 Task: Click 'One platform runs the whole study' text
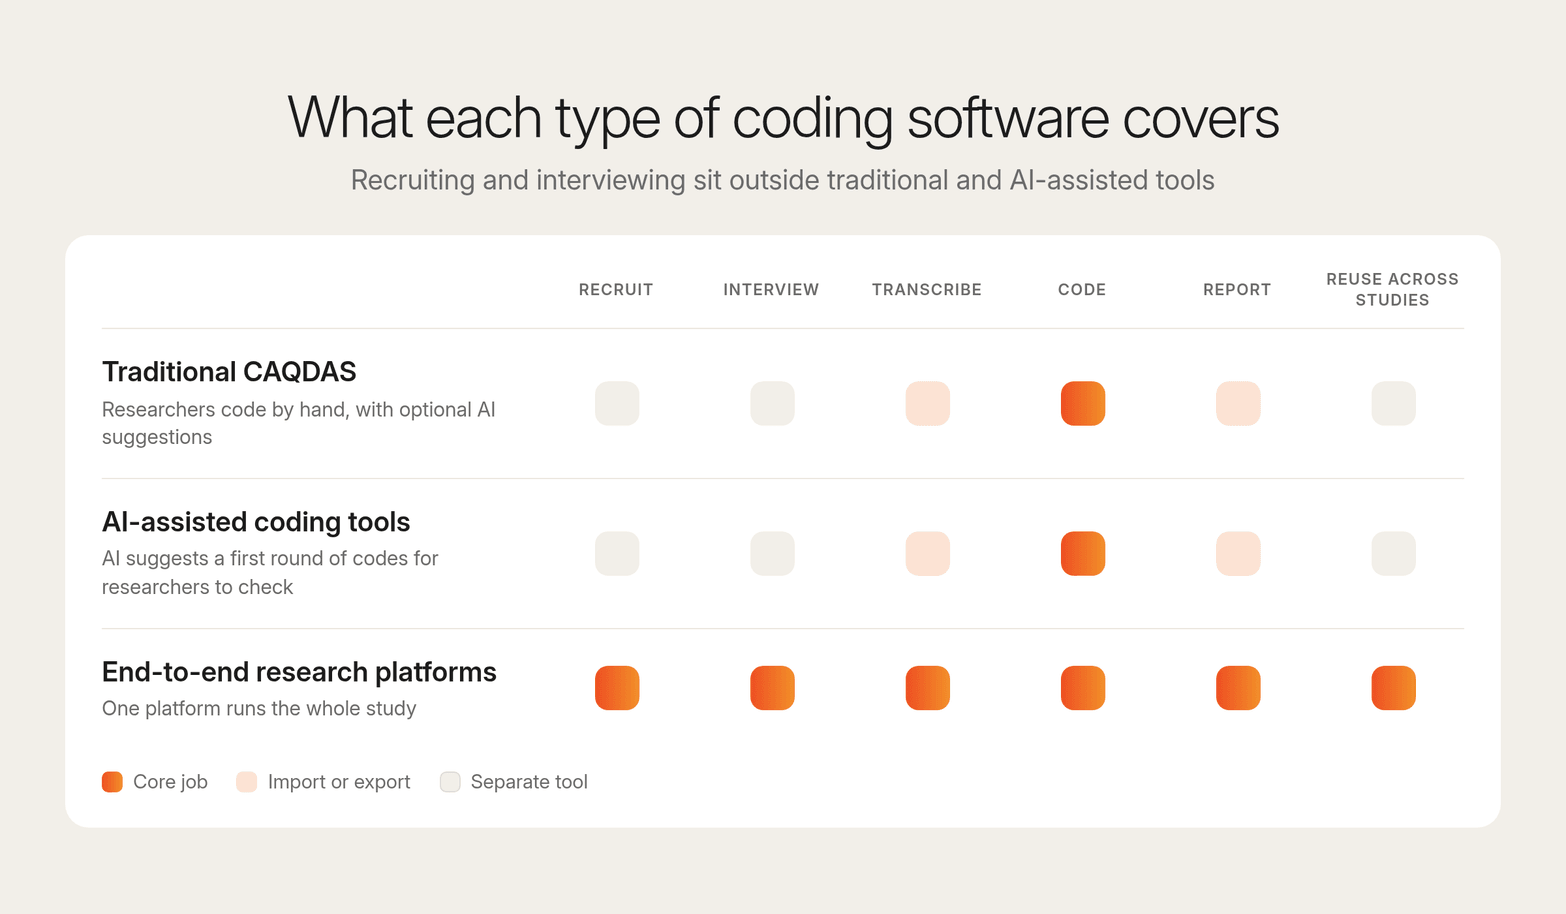click(259, 709)
